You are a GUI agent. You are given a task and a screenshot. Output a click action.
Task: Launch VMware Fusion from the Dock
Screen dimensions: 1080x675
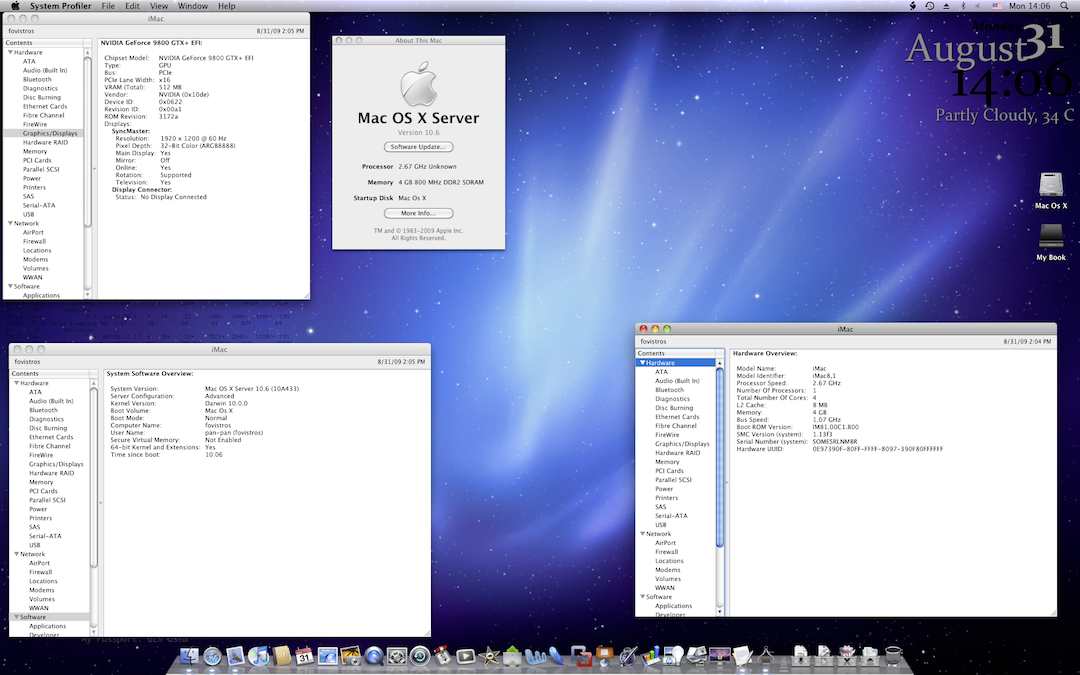click(x=581, y=656)
